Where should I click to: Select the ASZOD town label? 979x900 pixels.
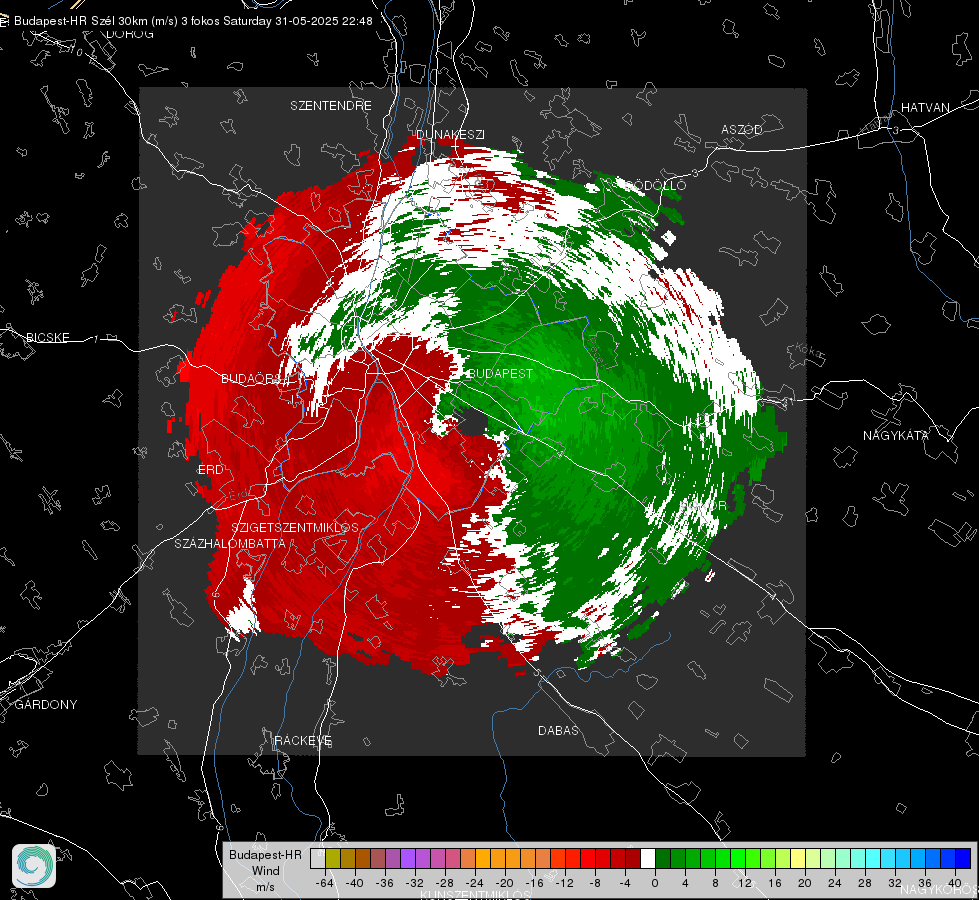pyautogui.click(x=742, y=129)
